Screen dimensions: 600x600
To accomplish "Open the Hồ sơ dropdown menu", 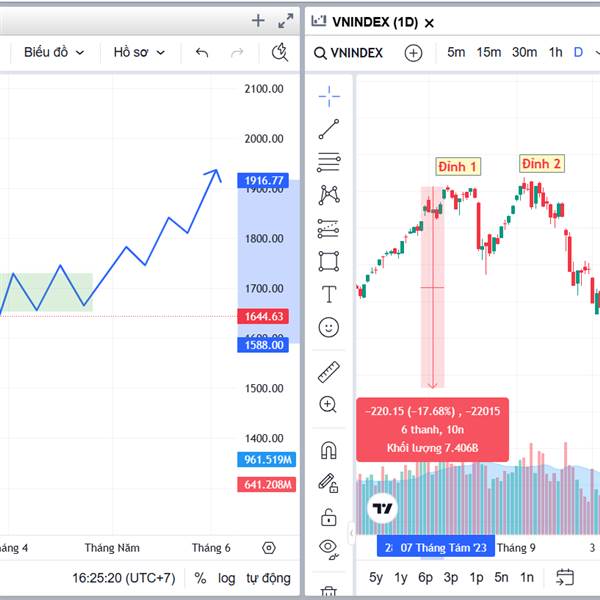I will pos(139,52).
